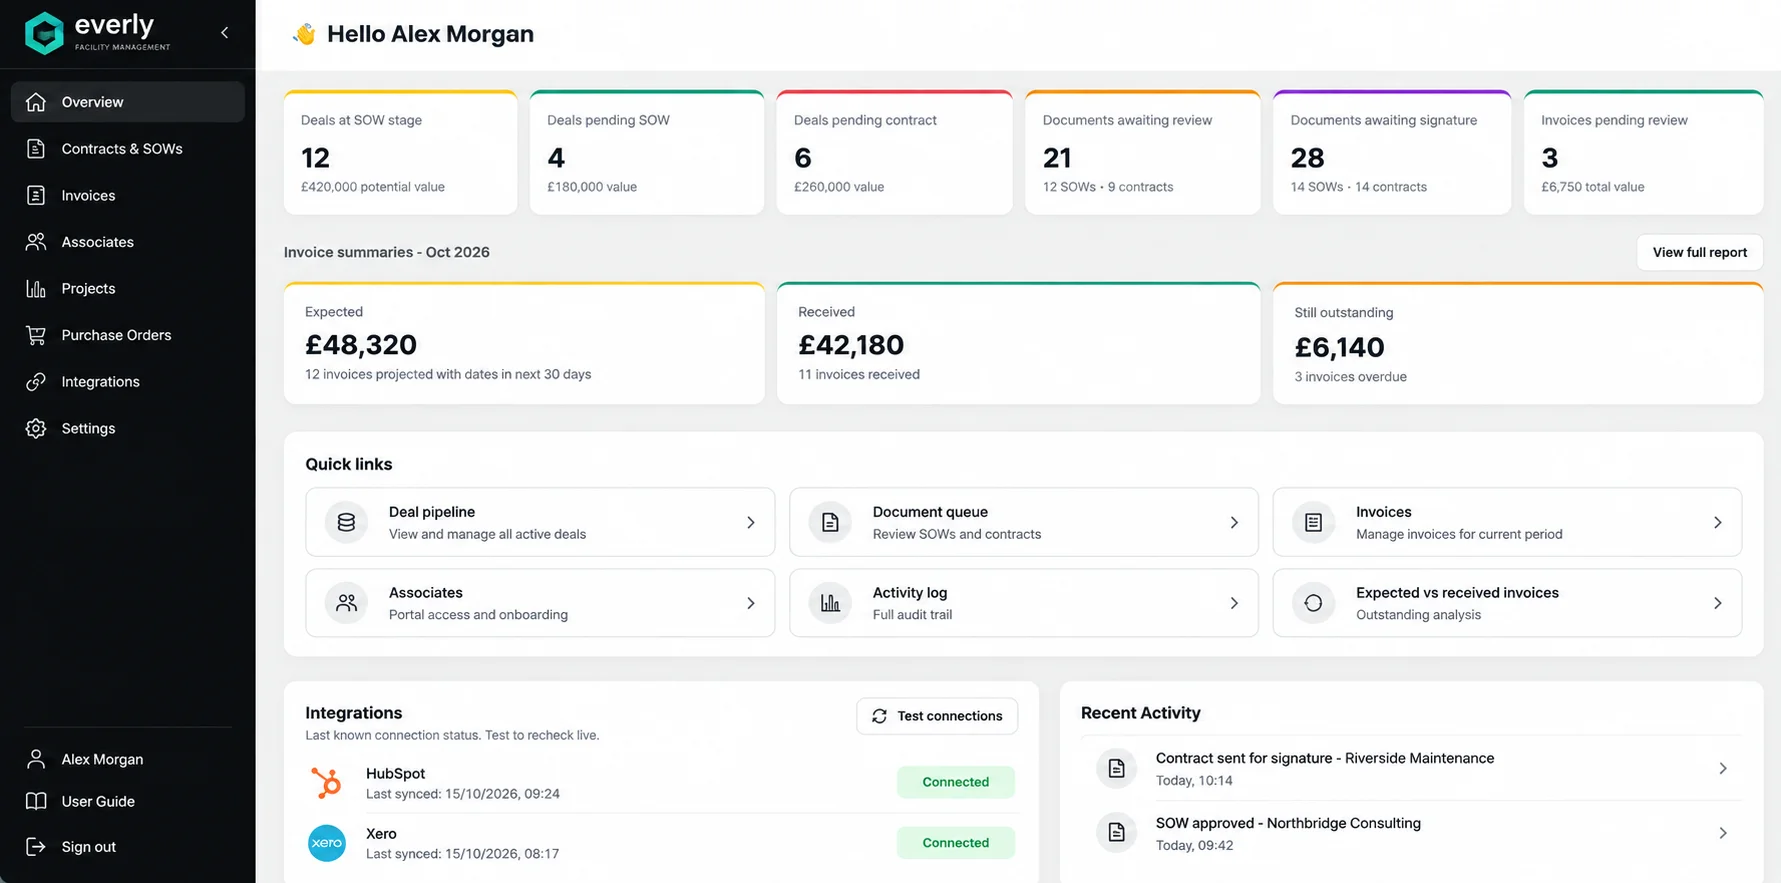Click Expected vs received invoices circular icon

(x=1314, y=603)
